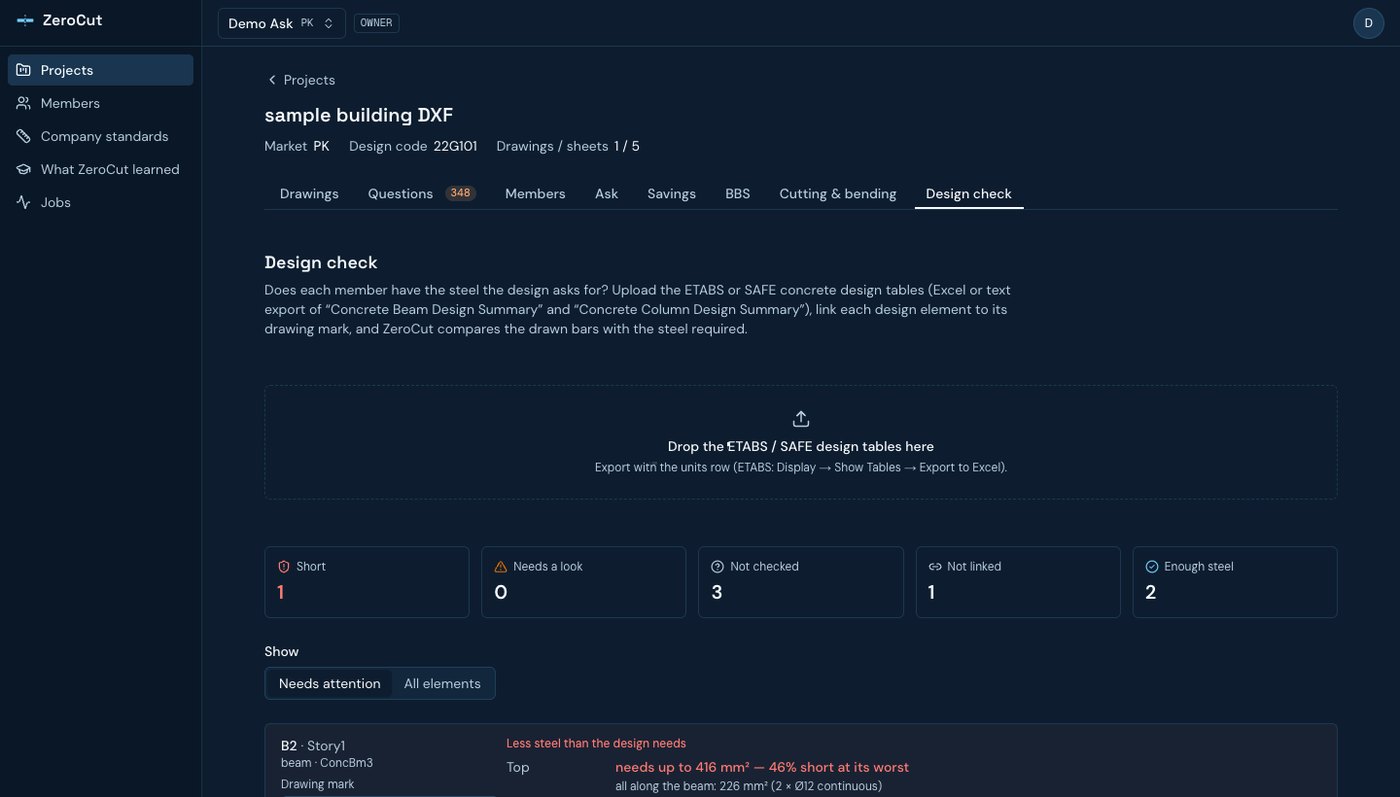Switch to the BBS tab
Image resolution: width=1400 pixels, height=797 pixels.
point(737,194)
